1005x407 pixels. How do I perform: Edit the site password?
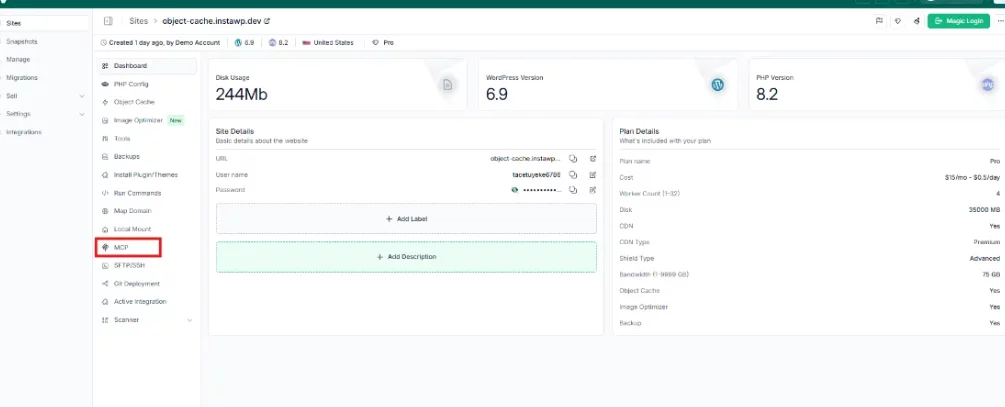pyautogui.click(x=593, y=190)
